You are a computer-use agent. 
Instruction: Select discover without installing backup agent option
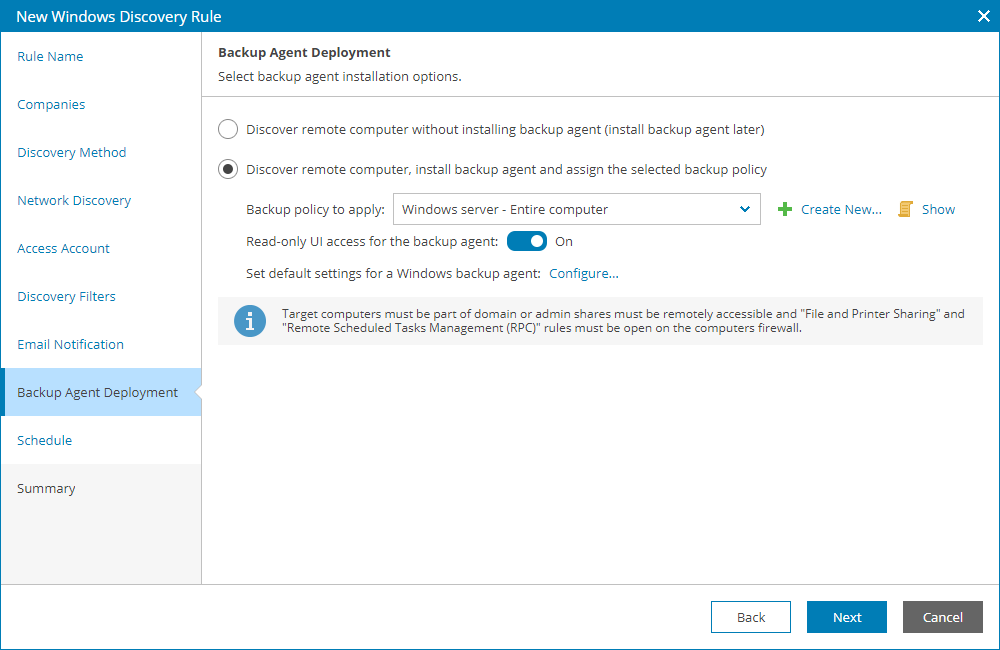(x=228, y=129)
